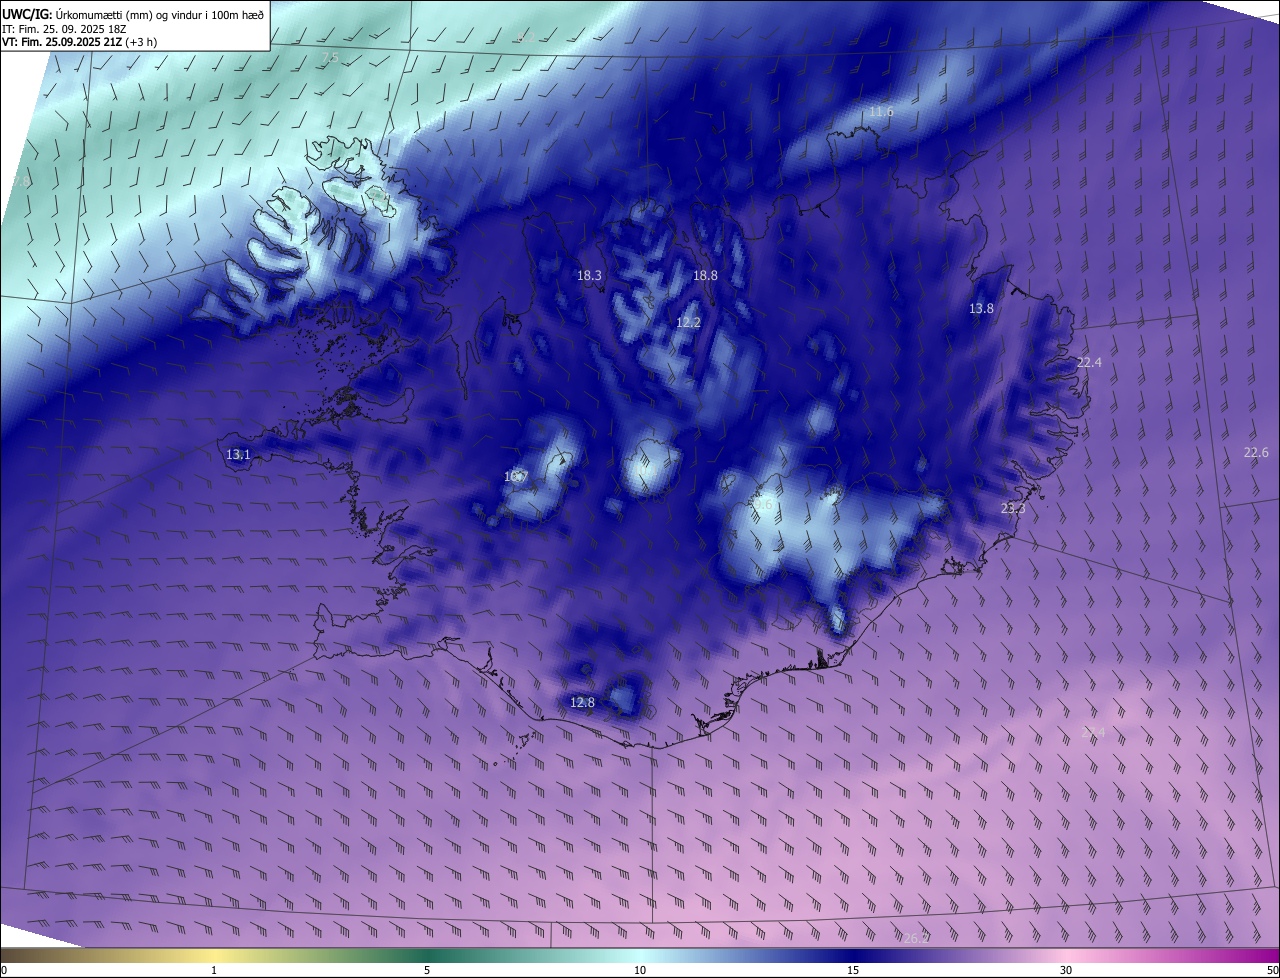Click the 9.6 value on the glacier area

pos(763,505)
